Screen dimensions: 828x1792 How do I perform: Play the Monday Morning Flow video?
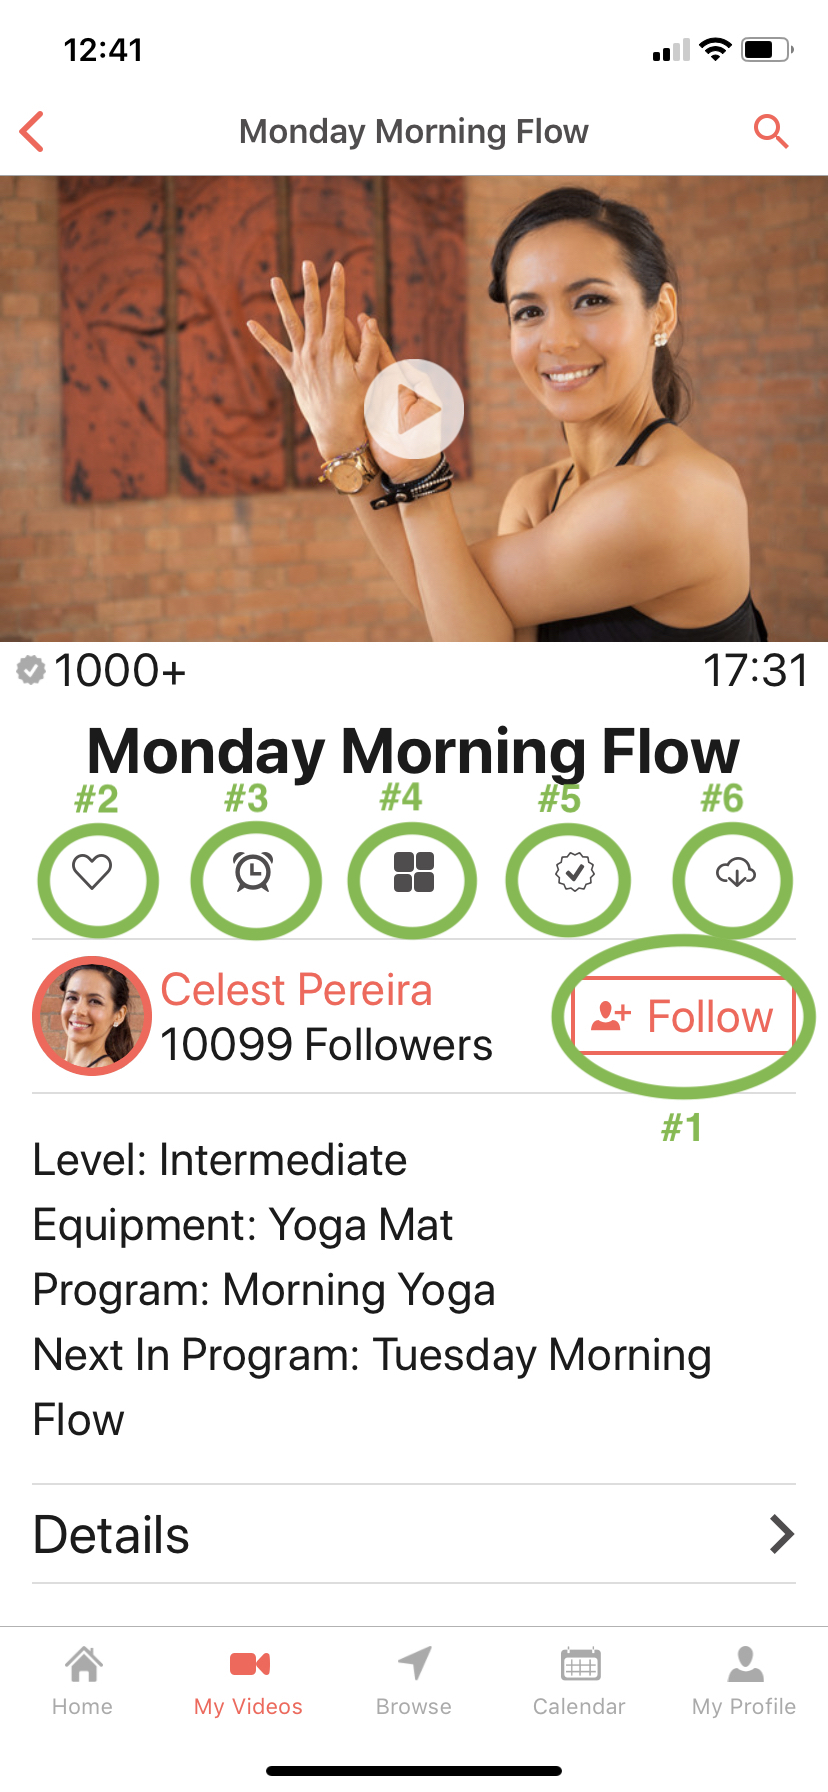(x=414, y=409)
